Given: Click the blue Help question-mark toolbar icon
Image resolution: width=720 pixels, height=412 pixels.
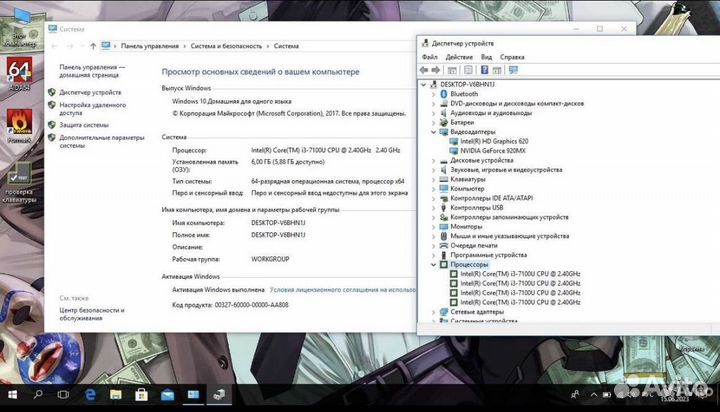Looking at the screenshot, I should (484, 70).
